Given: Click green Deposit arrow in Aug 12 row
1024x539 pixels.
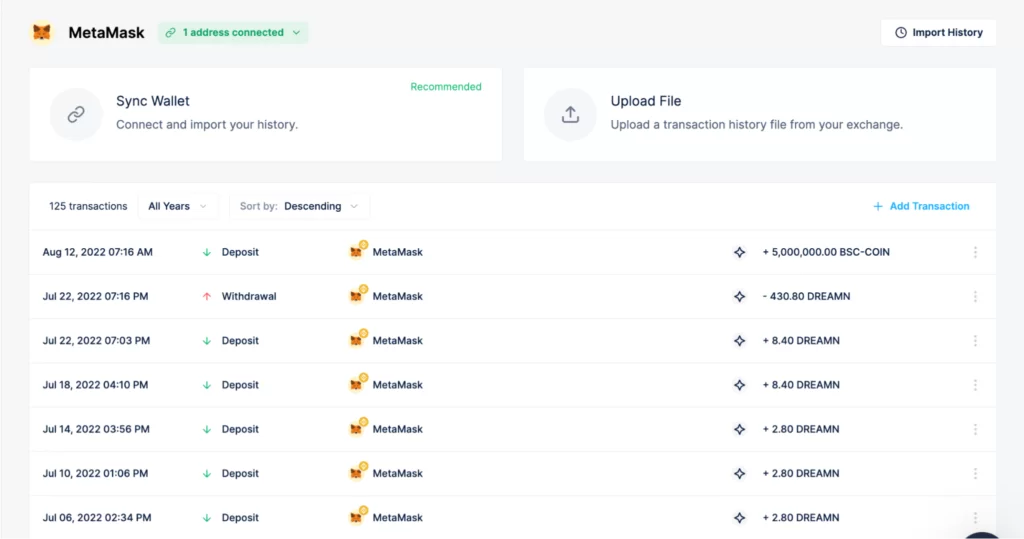Looking at the screenshot, I should click(207, 252).
